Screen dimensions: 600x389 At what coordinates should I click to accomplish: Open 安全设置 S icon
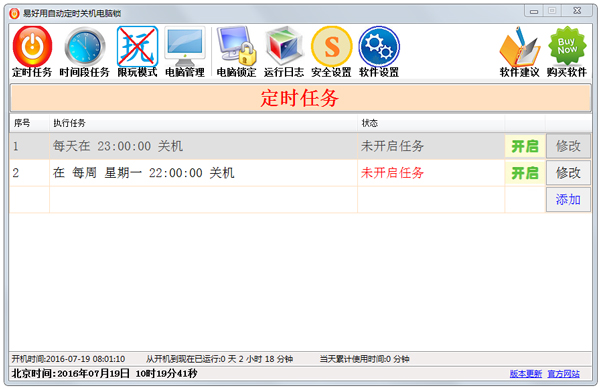click(331, 52)
